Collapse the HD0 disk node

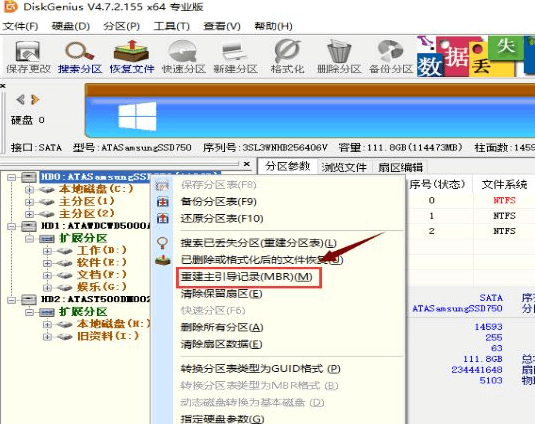tap(12, 177)
